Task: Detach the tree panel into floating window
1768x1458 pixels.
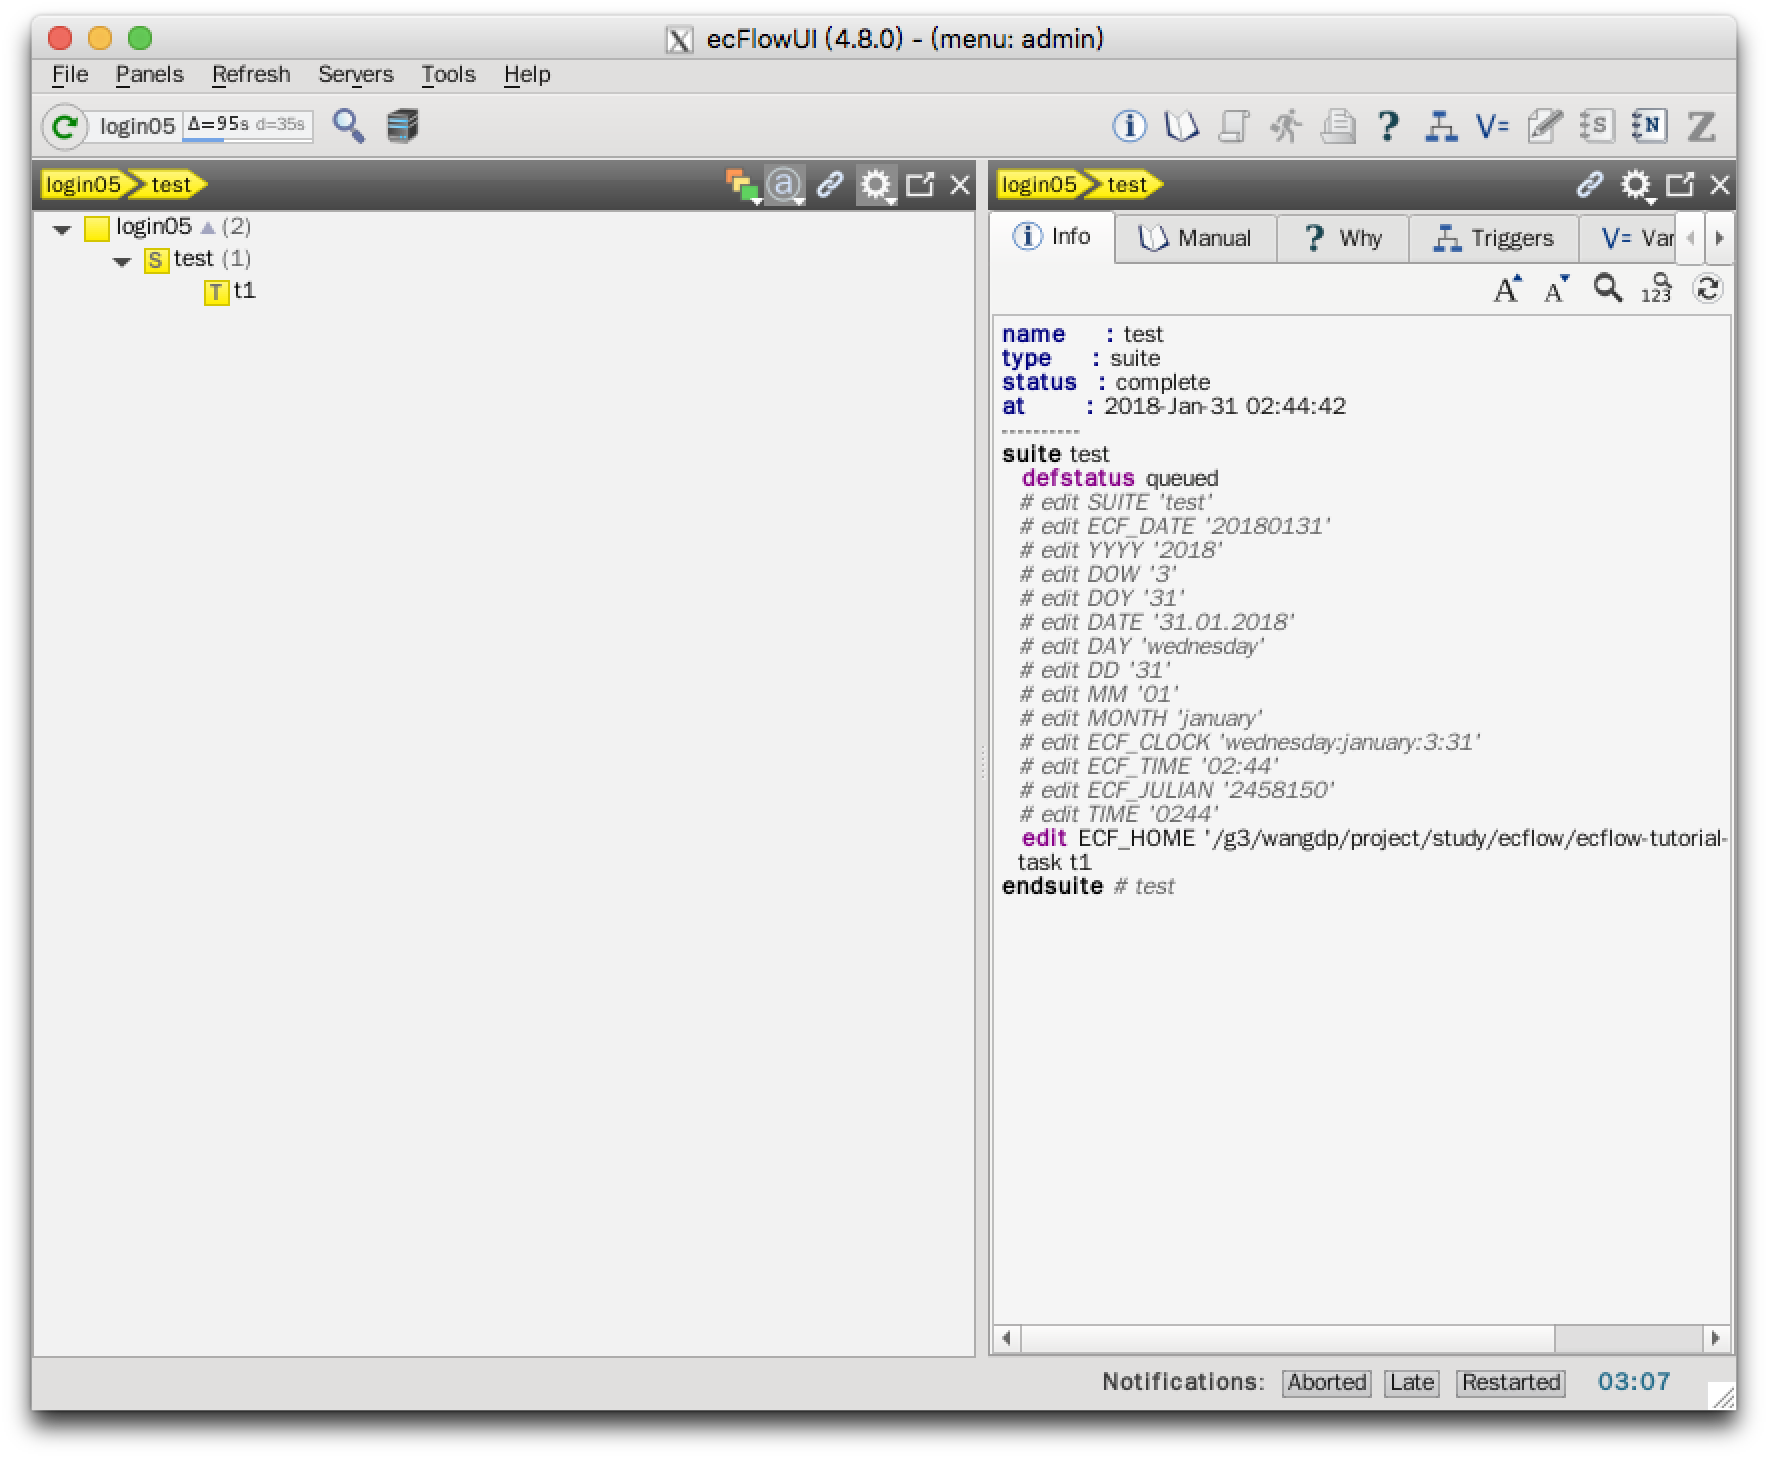Action: coord(920,185)
